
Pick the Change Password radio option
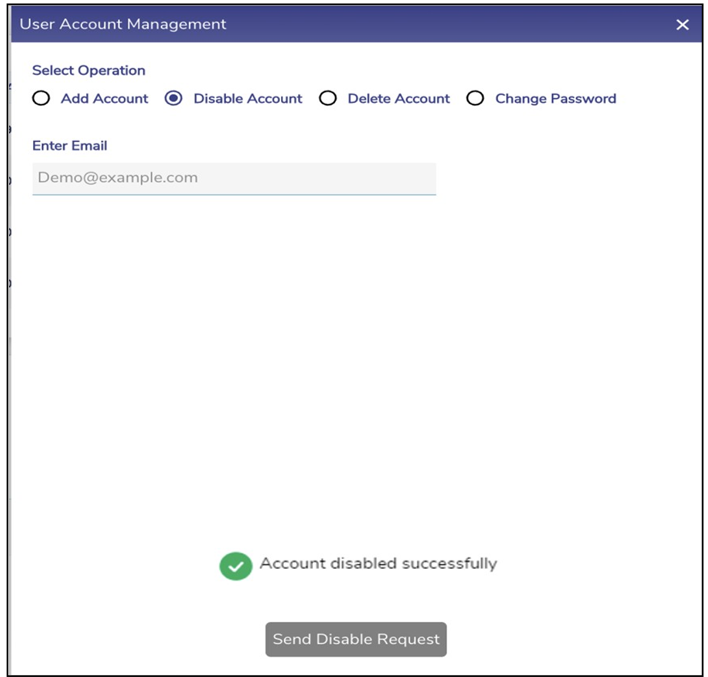[475, 99]
